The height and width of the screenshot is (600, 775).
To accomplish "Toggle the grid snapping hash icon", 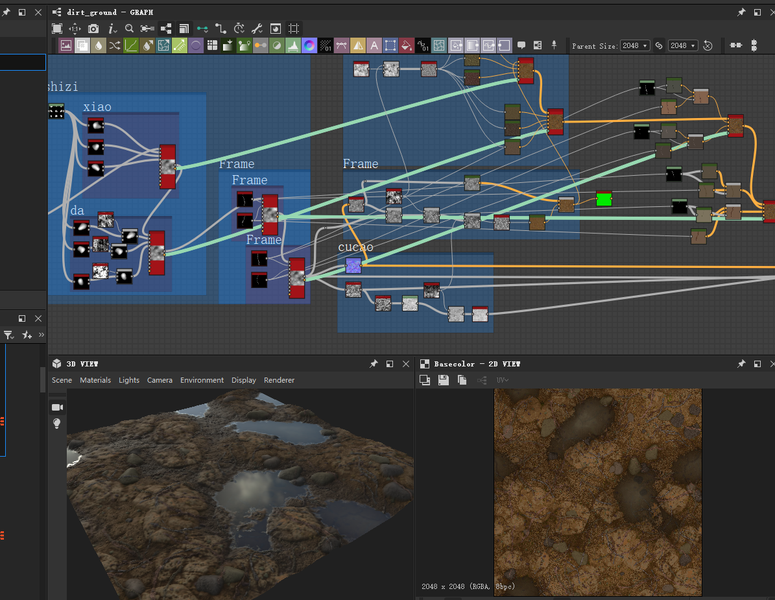I will [294, 29].
